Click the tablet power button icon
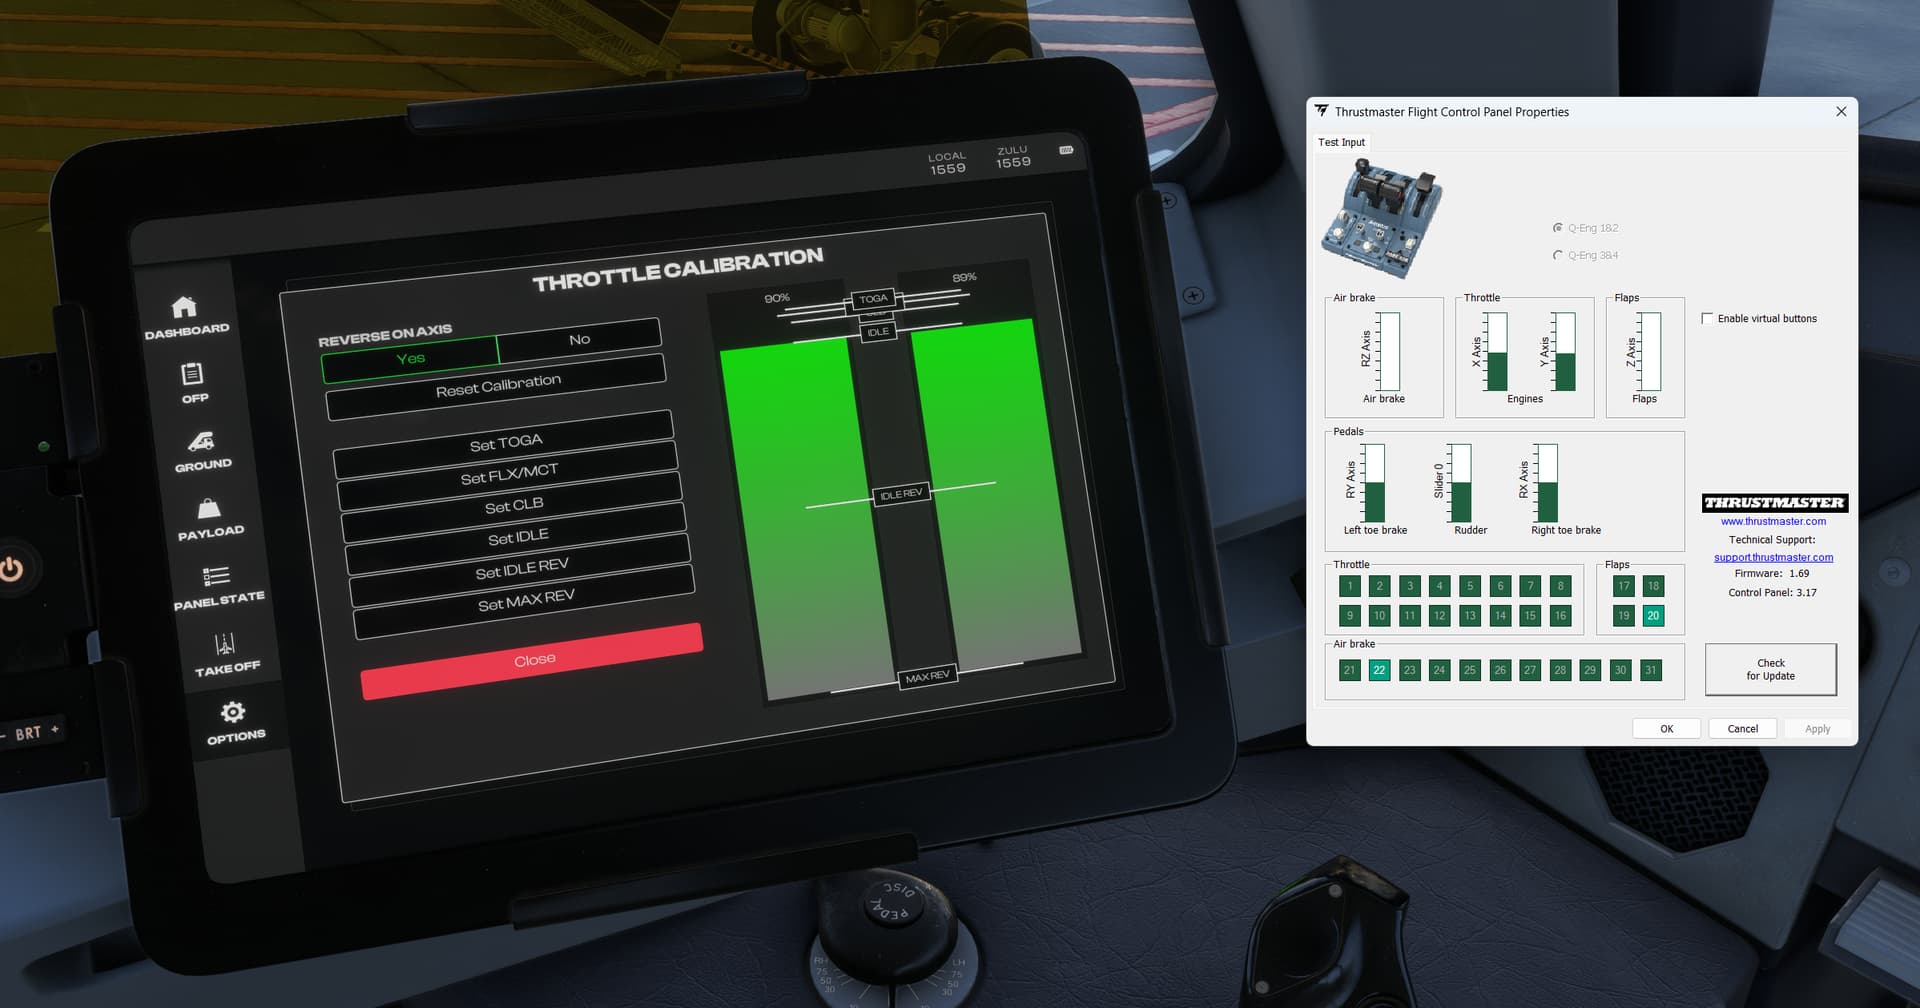 tap(11, 570)
